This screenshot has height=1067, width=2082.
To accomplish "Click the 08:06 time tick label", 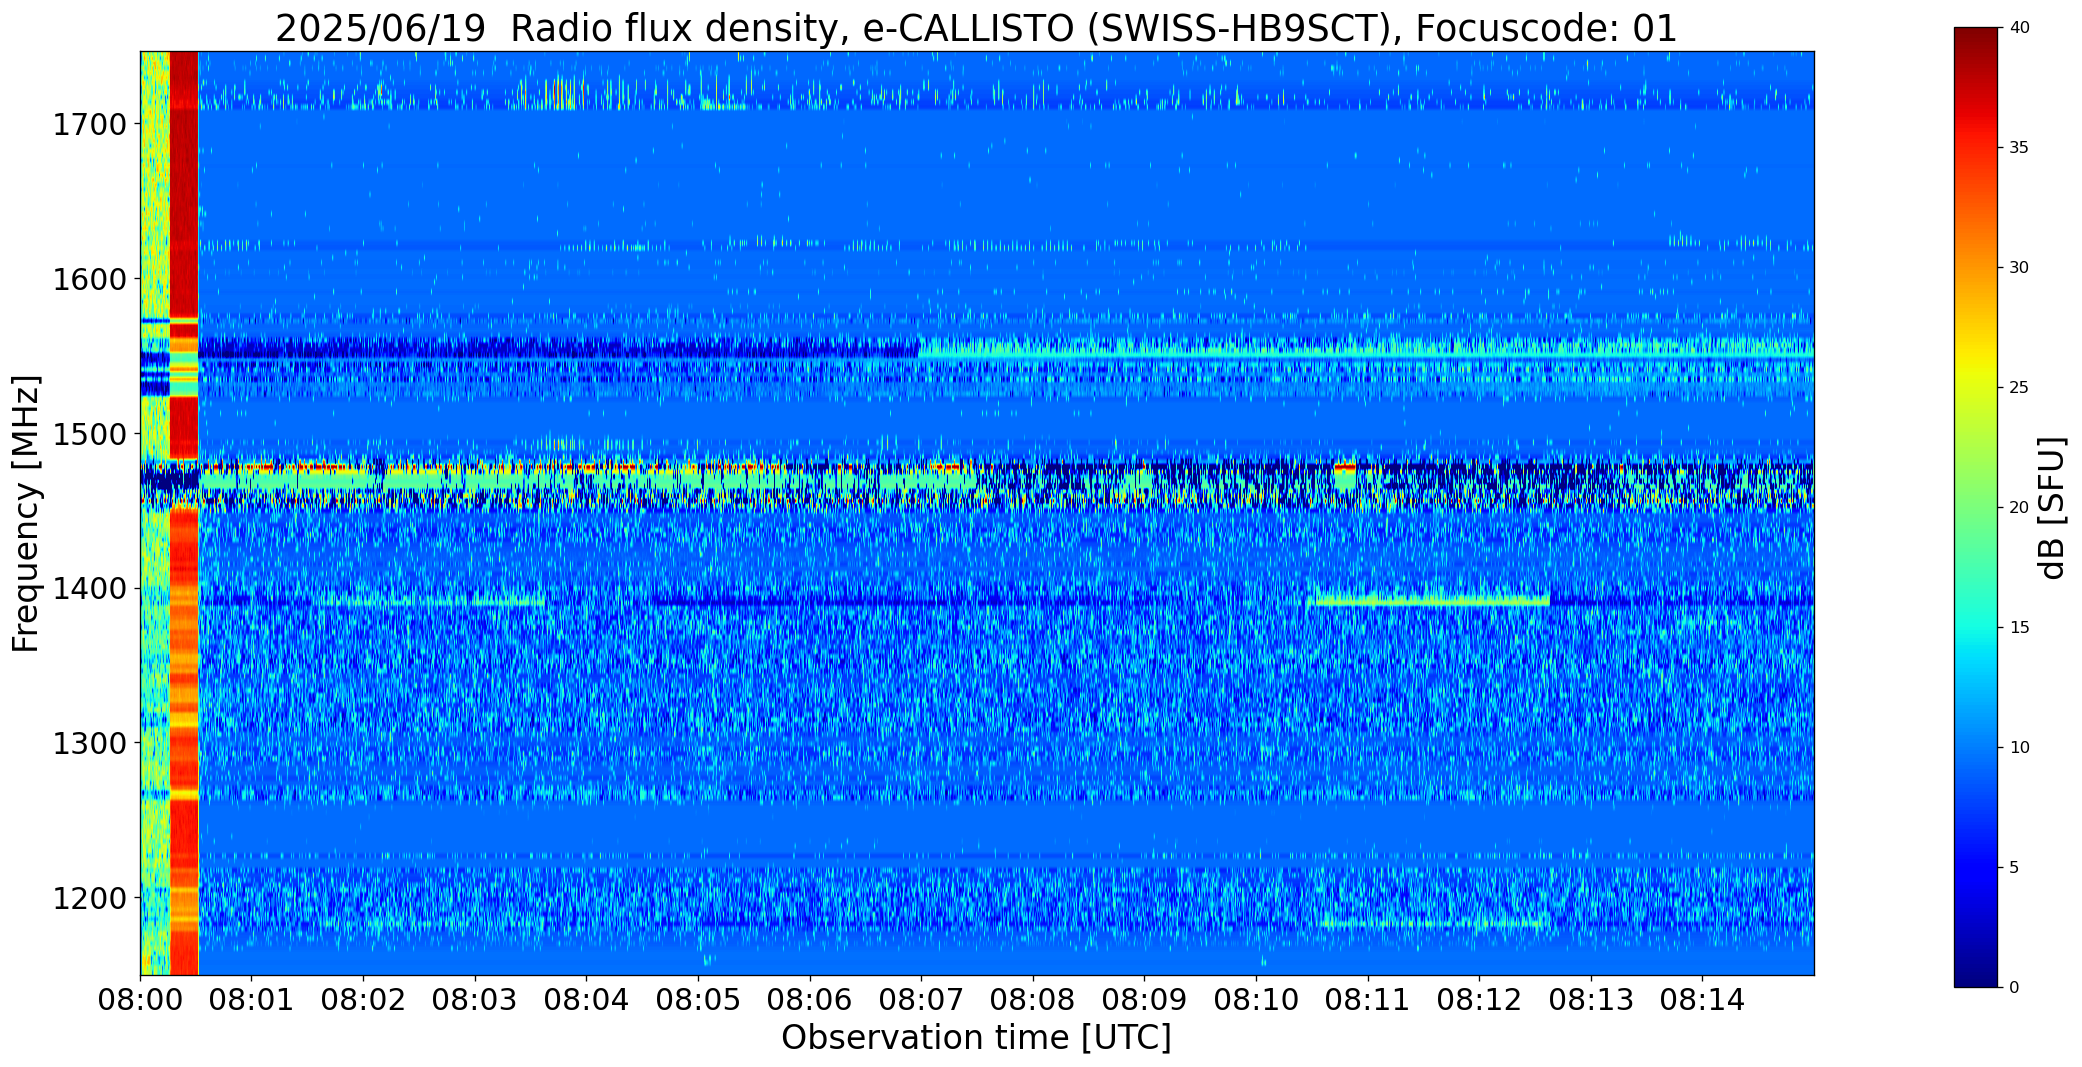I will pos(809,1000).
